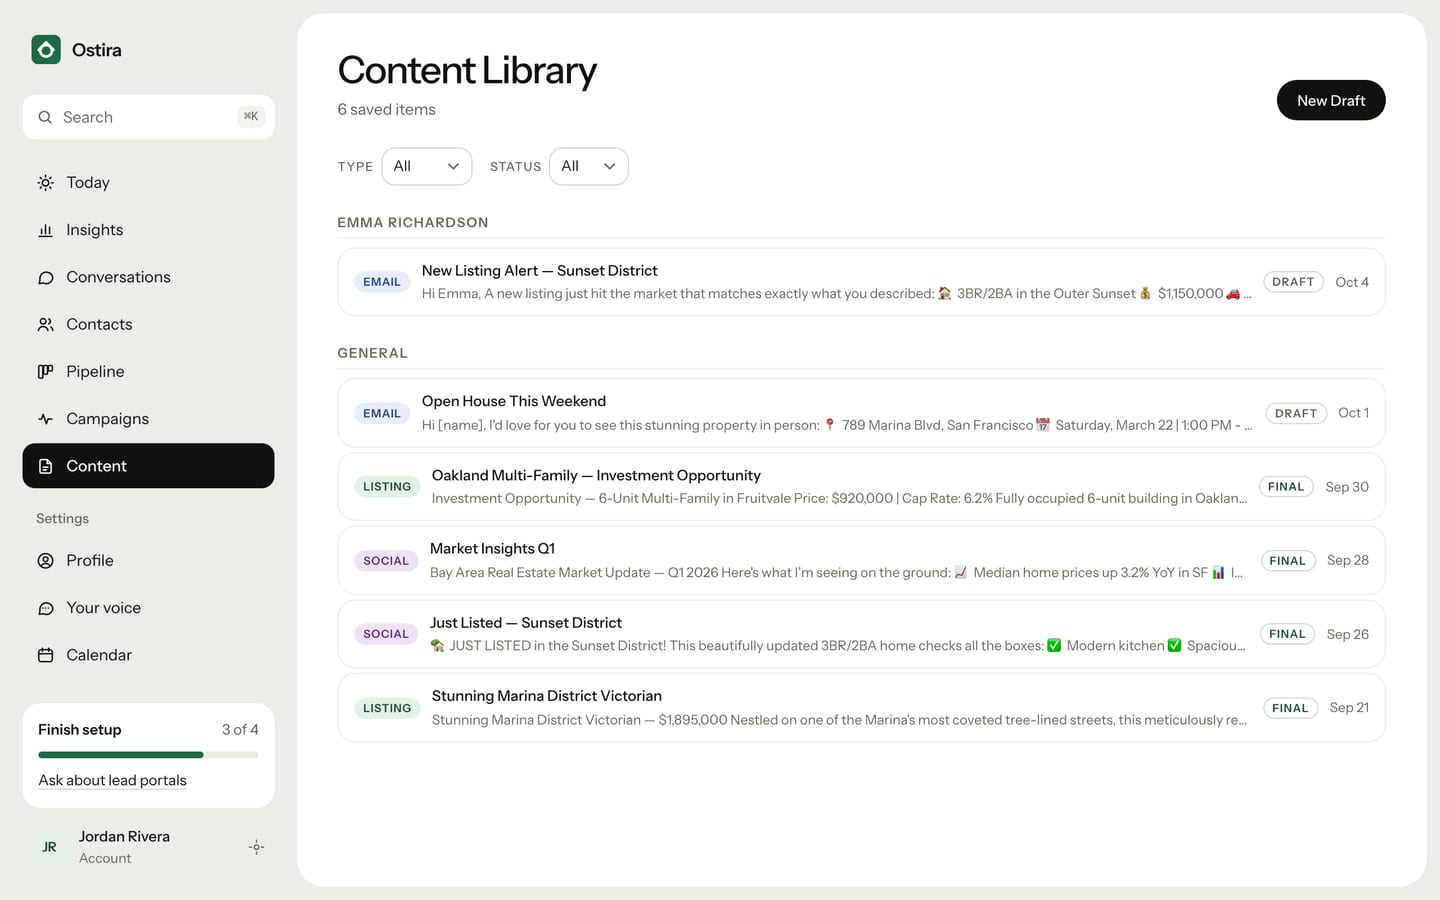The image size is (1440, 900).
Task: Click the Finish setup progress bar
Action: tap(148, 755)
